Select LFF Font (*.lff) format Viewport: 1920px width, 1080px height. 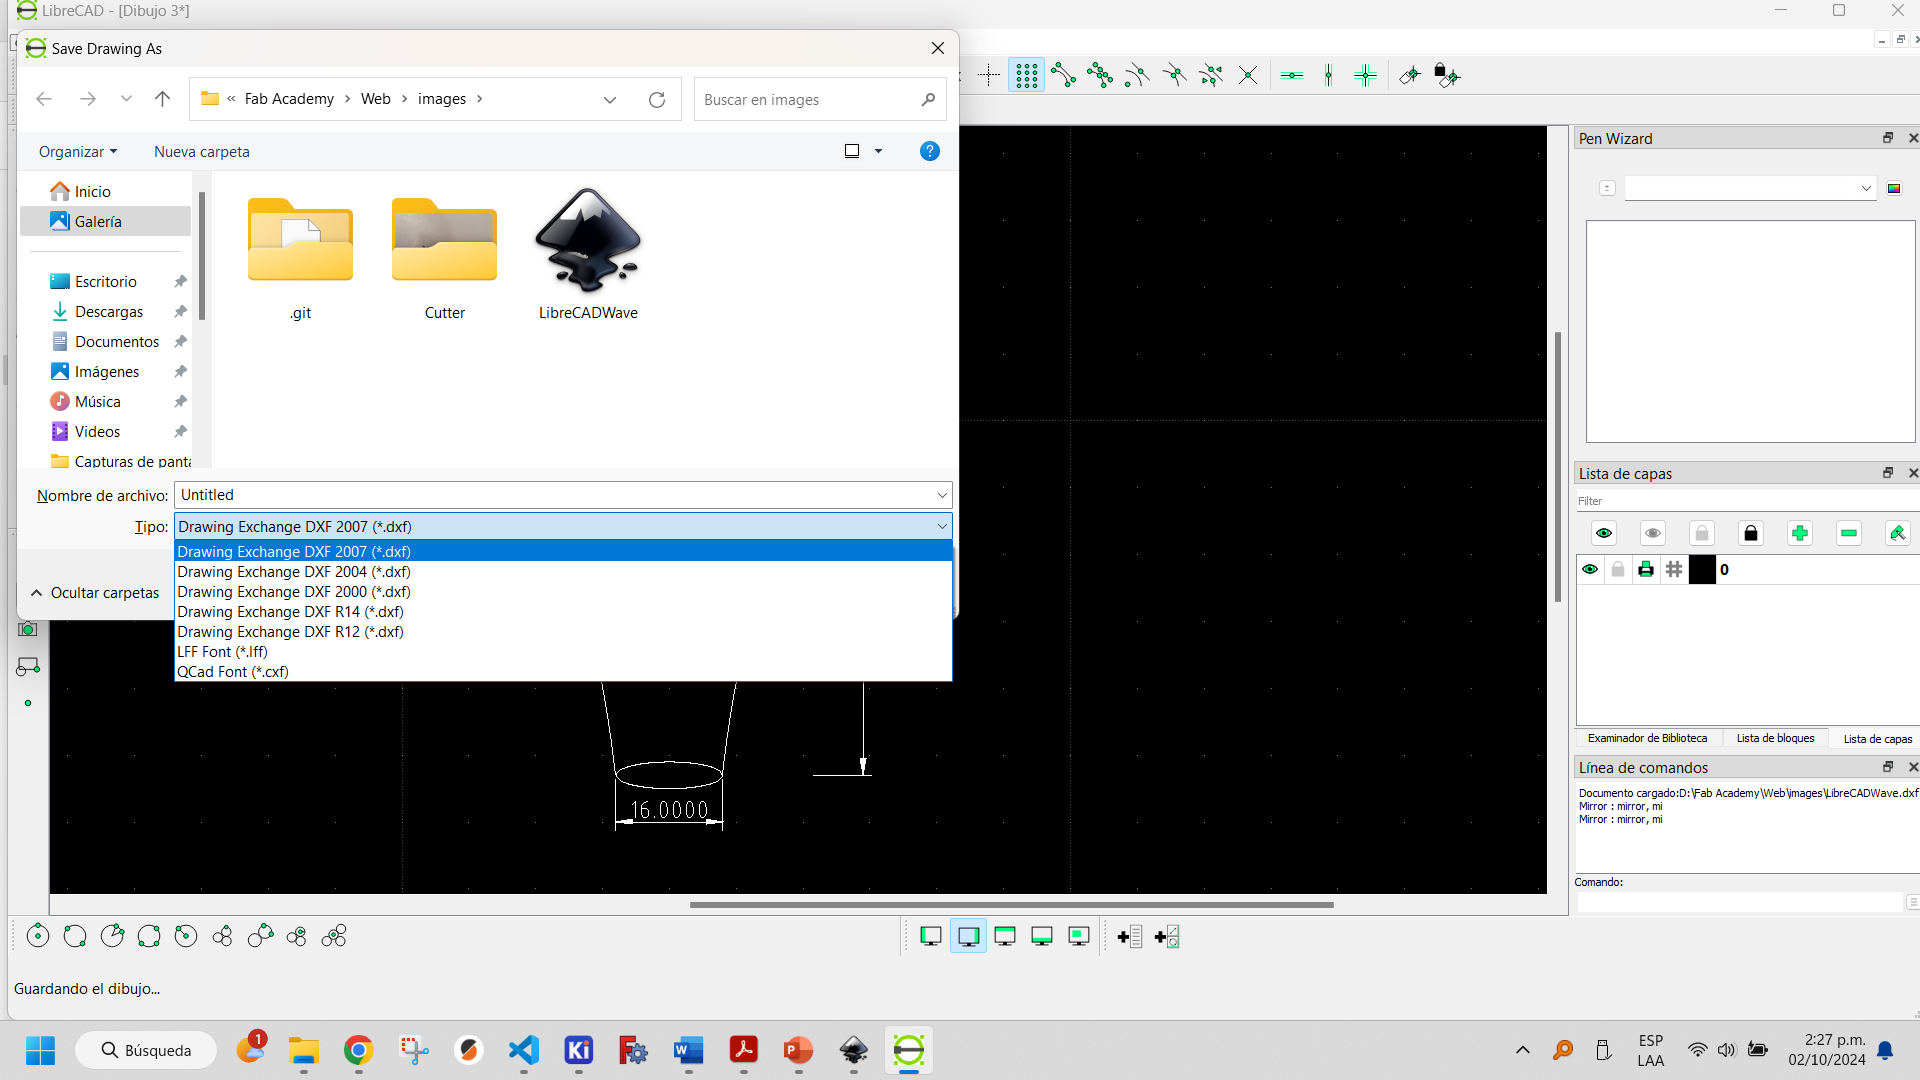click(x=563, y=652)
